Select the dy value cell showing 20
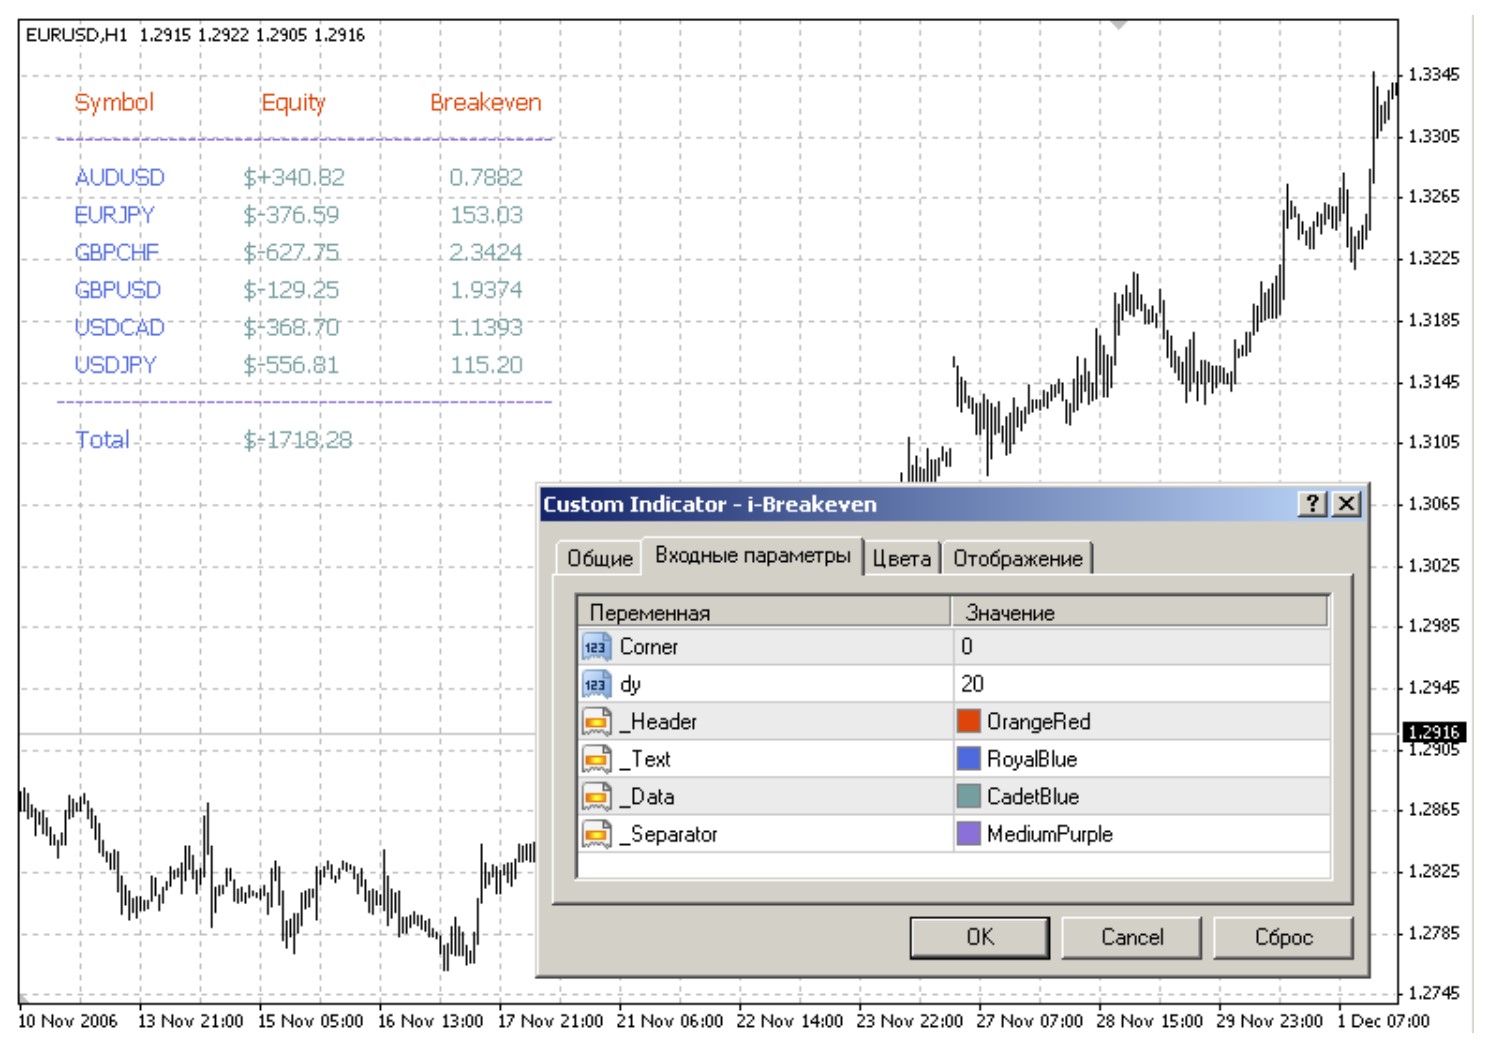Screen dimensions: 1486x1048 [x=1142, y=684]
